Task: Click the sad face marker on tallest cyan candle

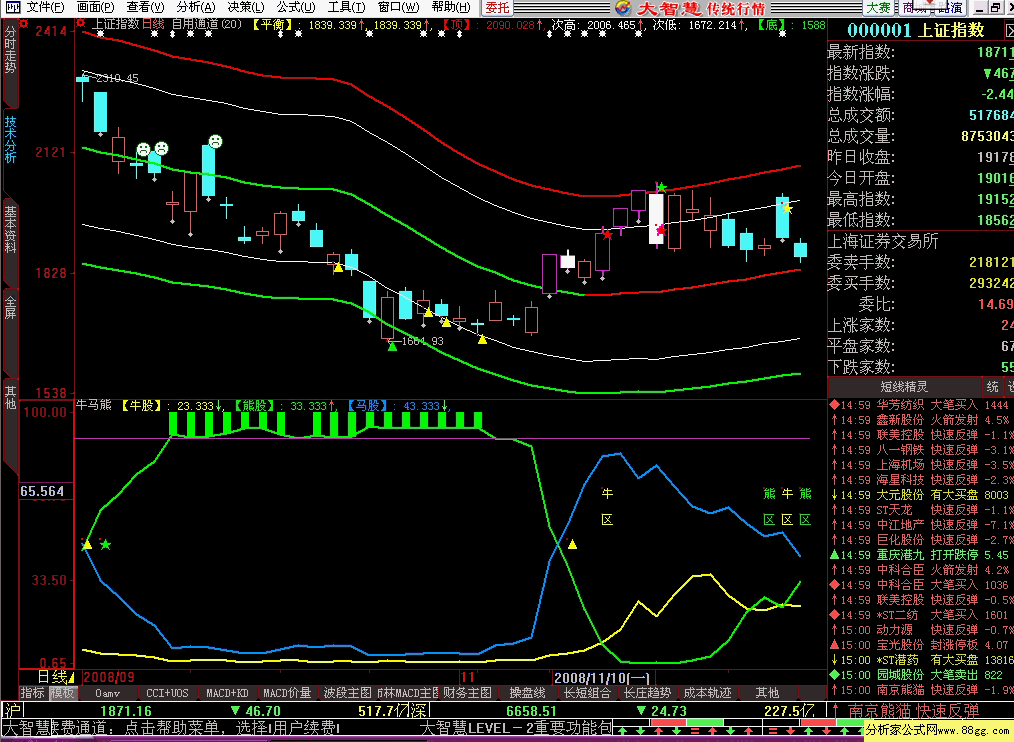Action: pos(215,141)
